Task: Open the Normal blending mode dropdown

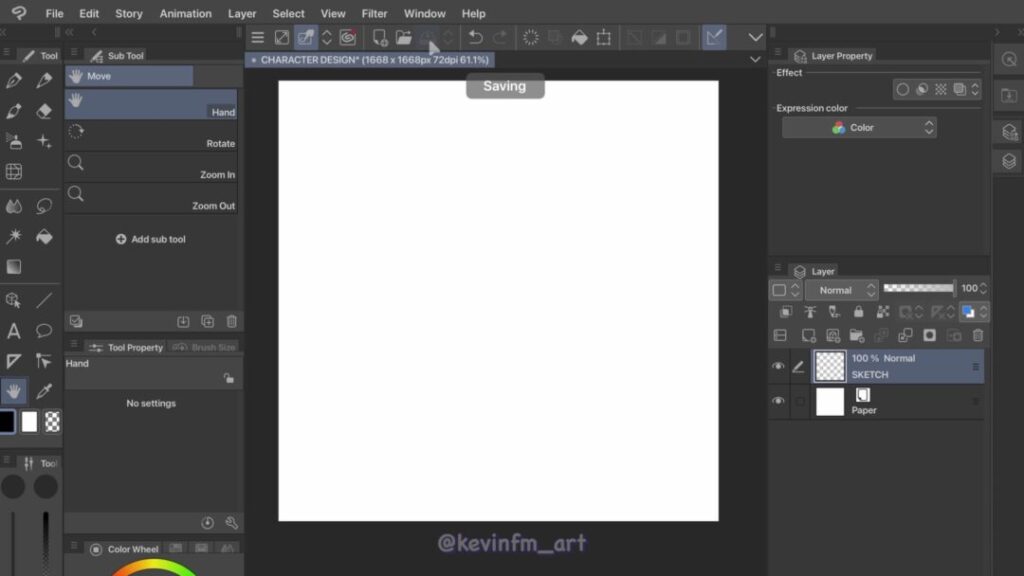Action: pyautogui.click(x=841, y=290)
